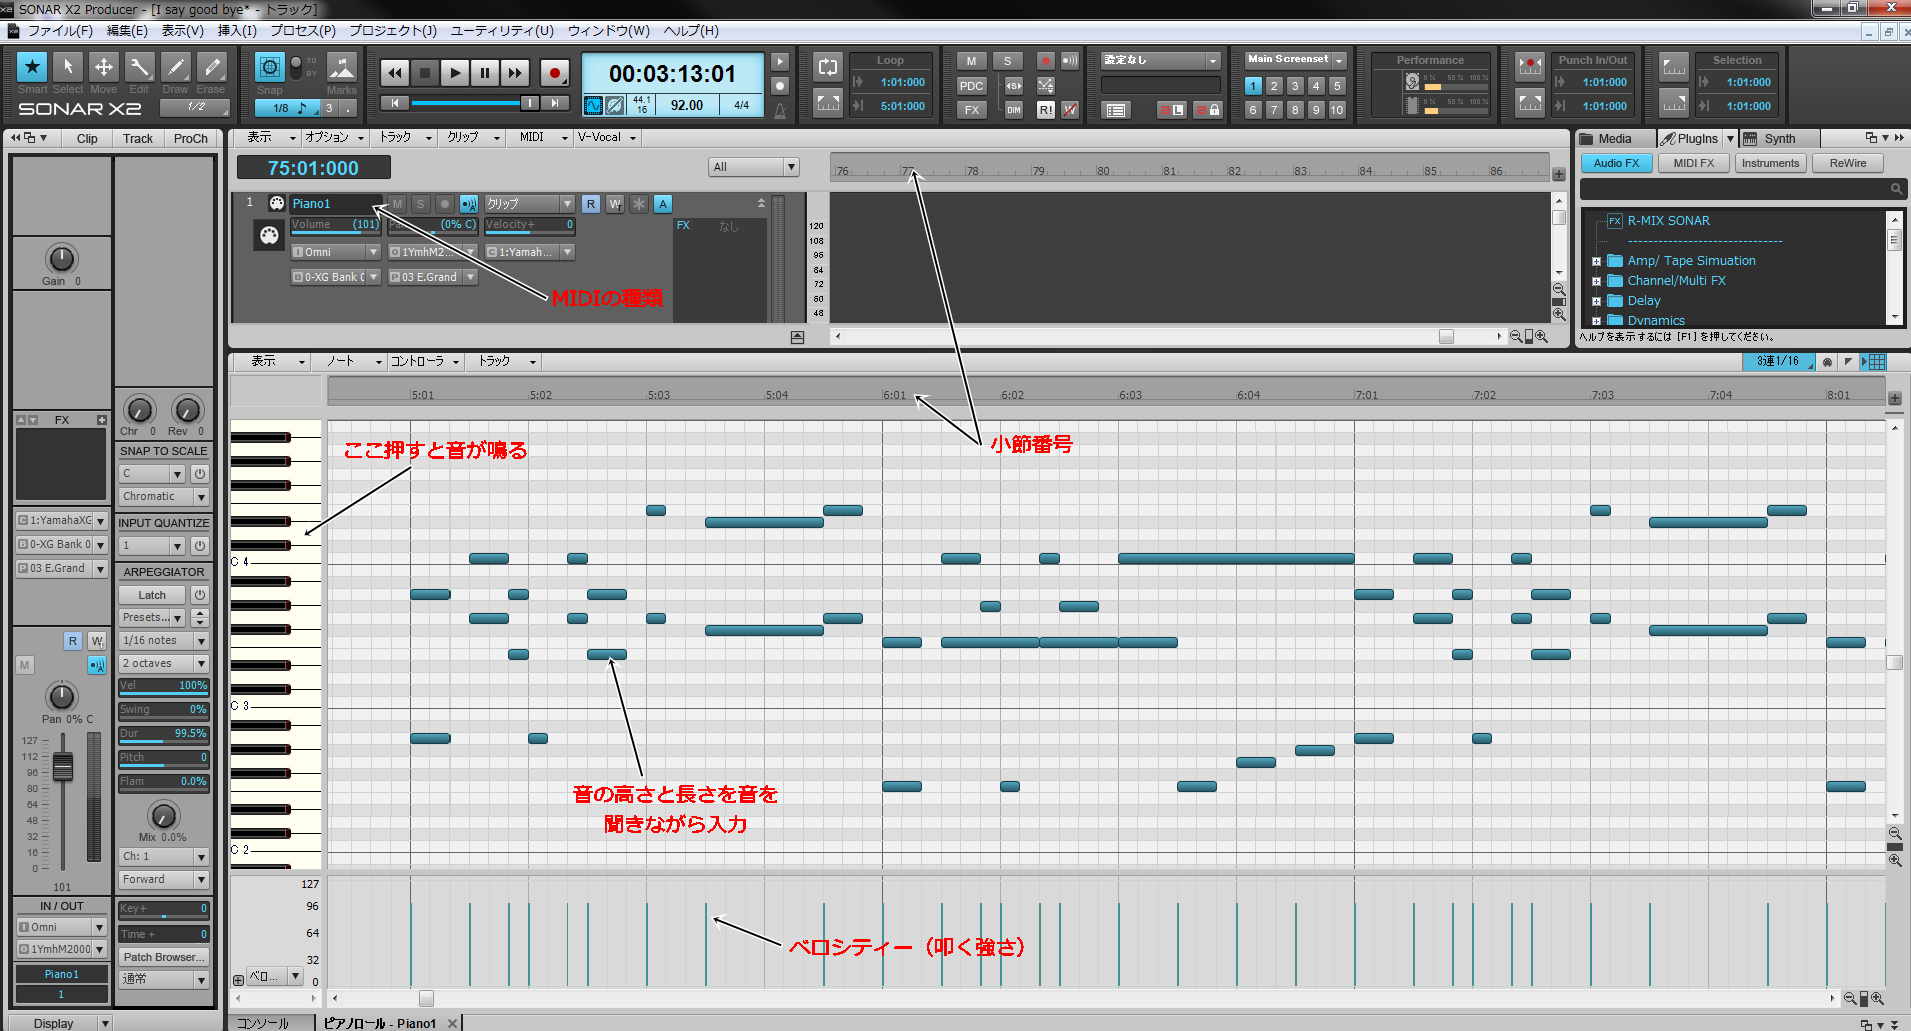Open the 2 octaves dropdown
Viewport: 1911px width, 1031px height.
click(163, 664)
